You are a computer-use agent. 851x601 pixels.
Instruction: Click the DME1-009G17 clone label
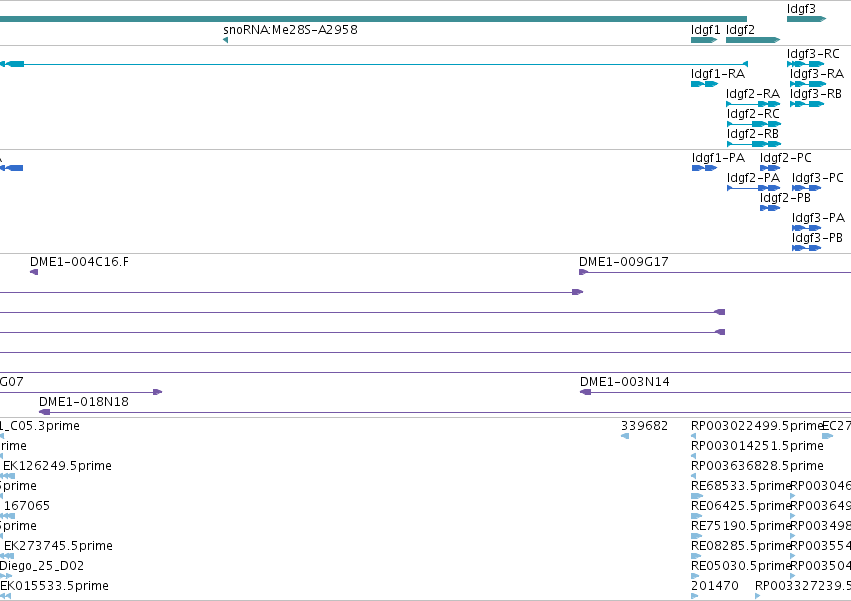coord(624,262)
